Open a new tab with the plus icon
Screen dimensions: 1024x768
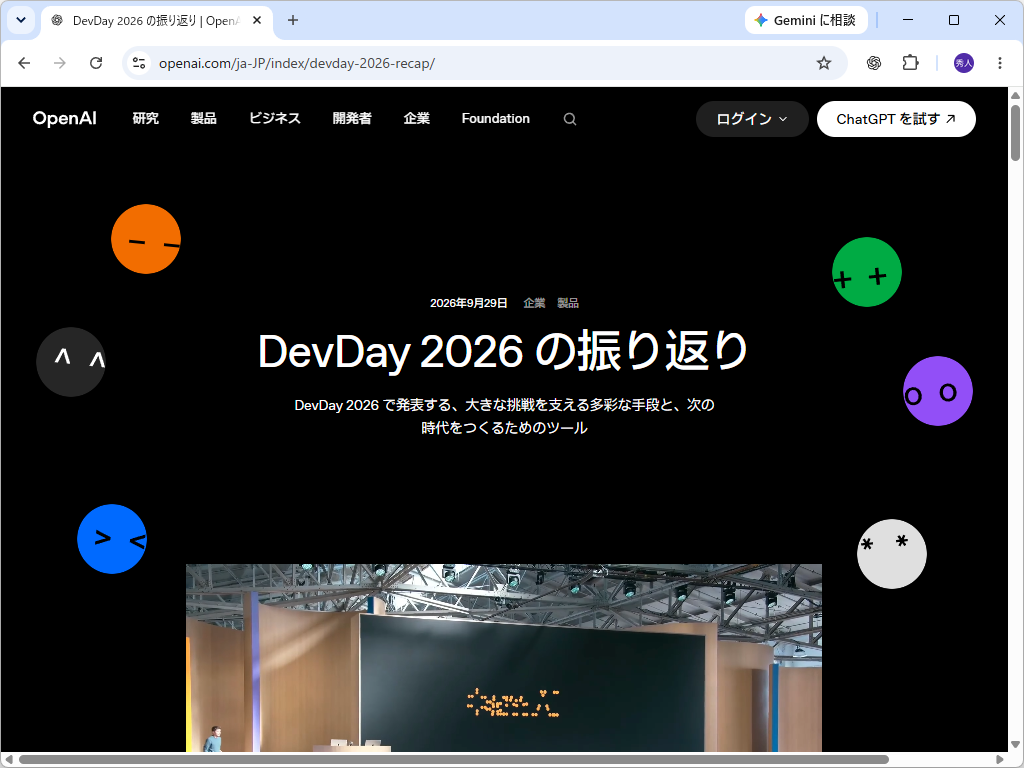point(293,20)
